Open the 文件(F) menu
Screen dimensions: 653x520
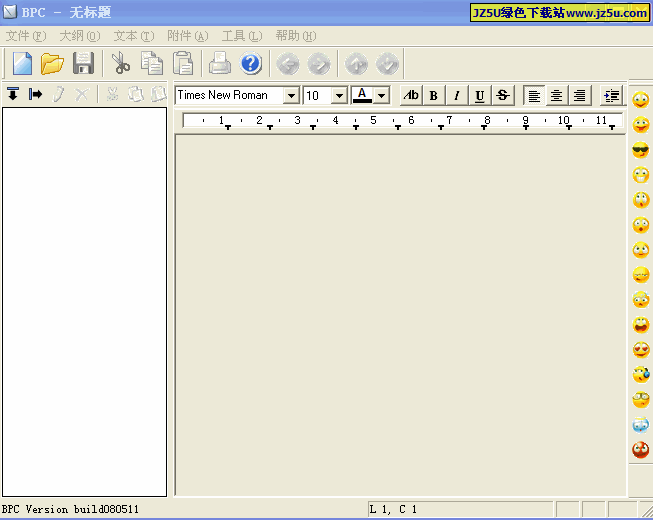point(26,36)
